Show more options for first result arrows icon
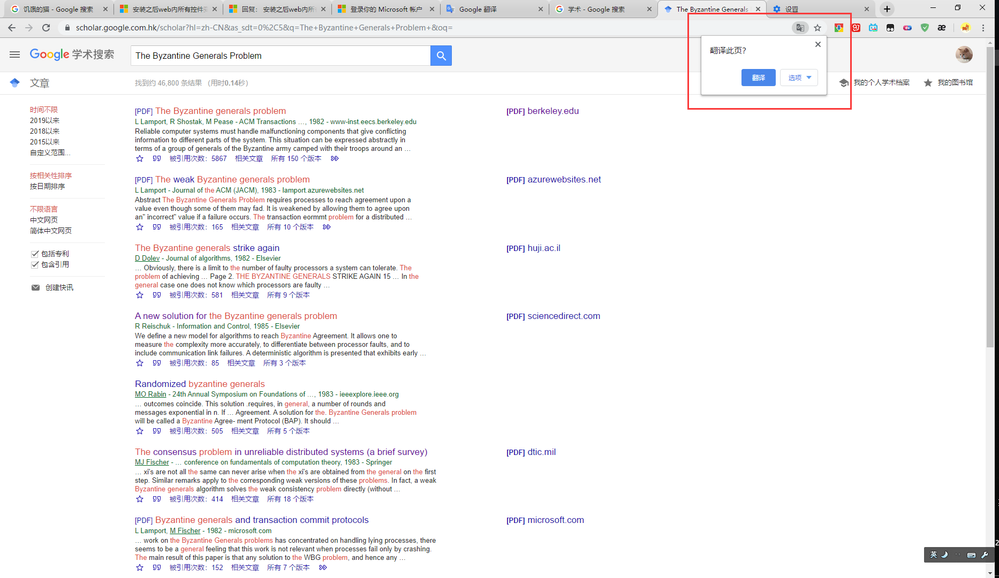This screenshot has width=999, height=578. click(334, 159)
